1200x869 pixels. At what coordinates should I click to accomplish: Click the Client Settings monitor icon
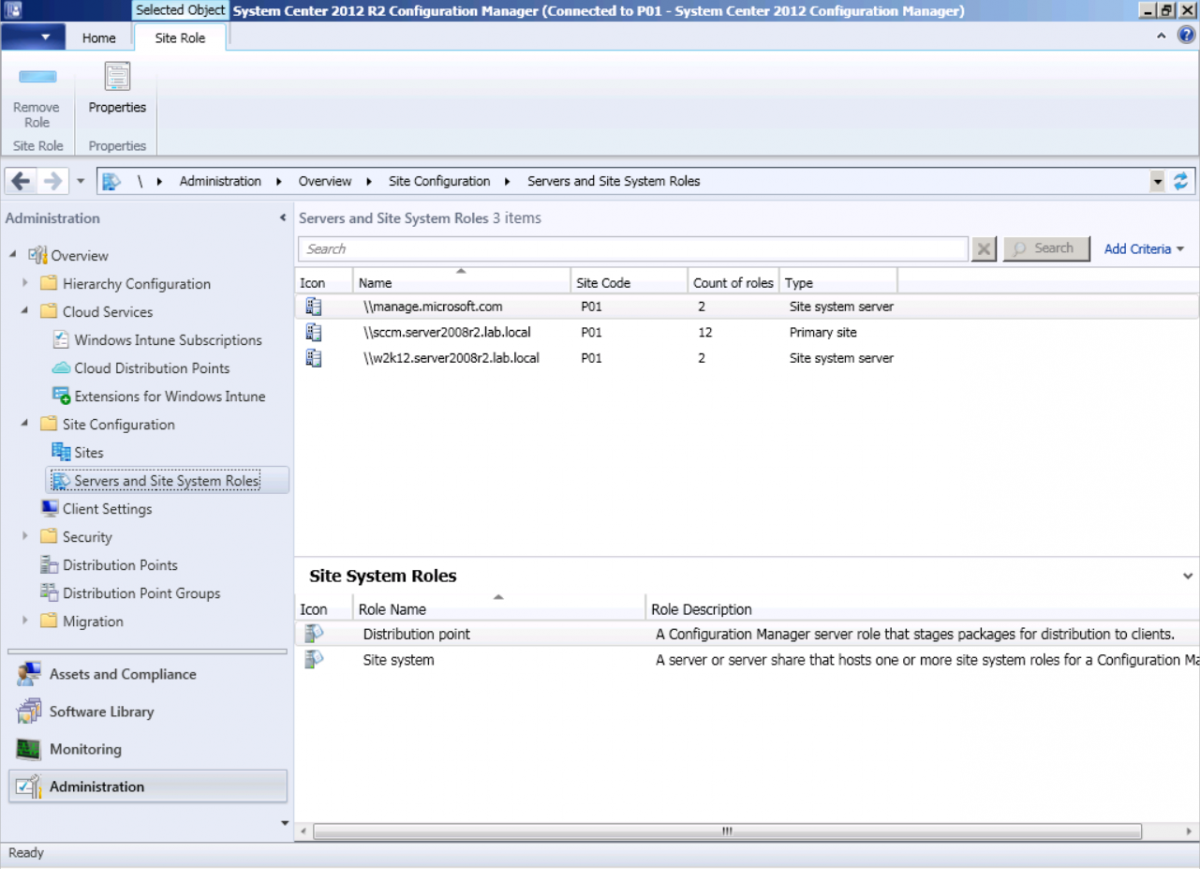coord(49,508)
